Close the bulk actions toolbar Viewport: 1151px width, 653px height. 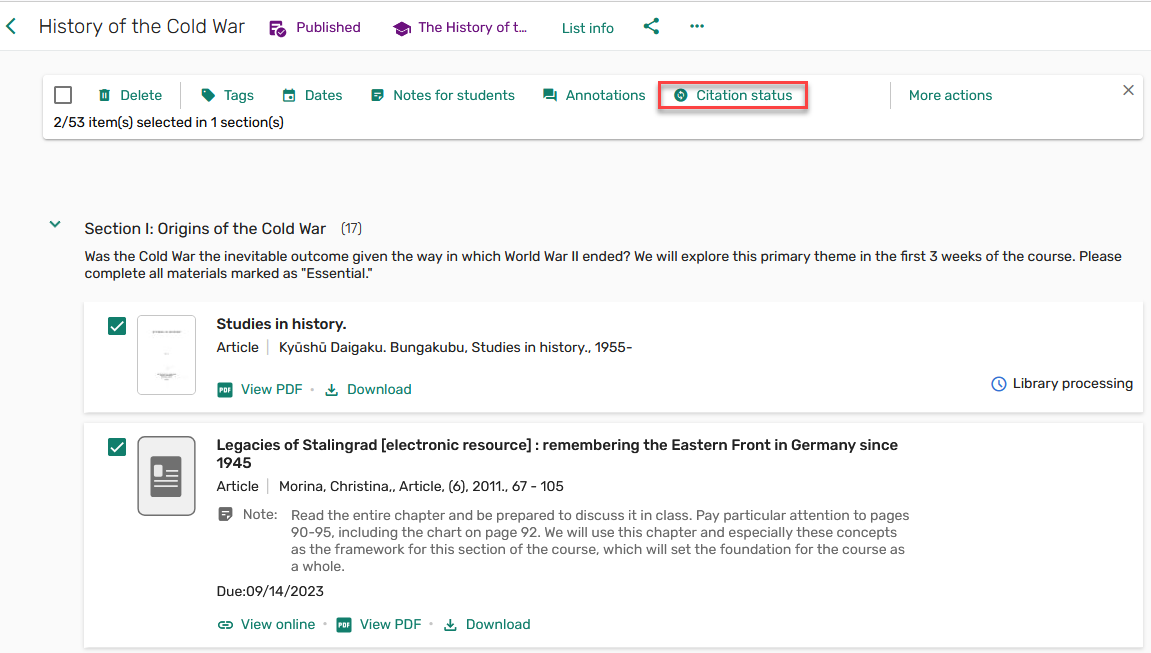click(1128, 90)
